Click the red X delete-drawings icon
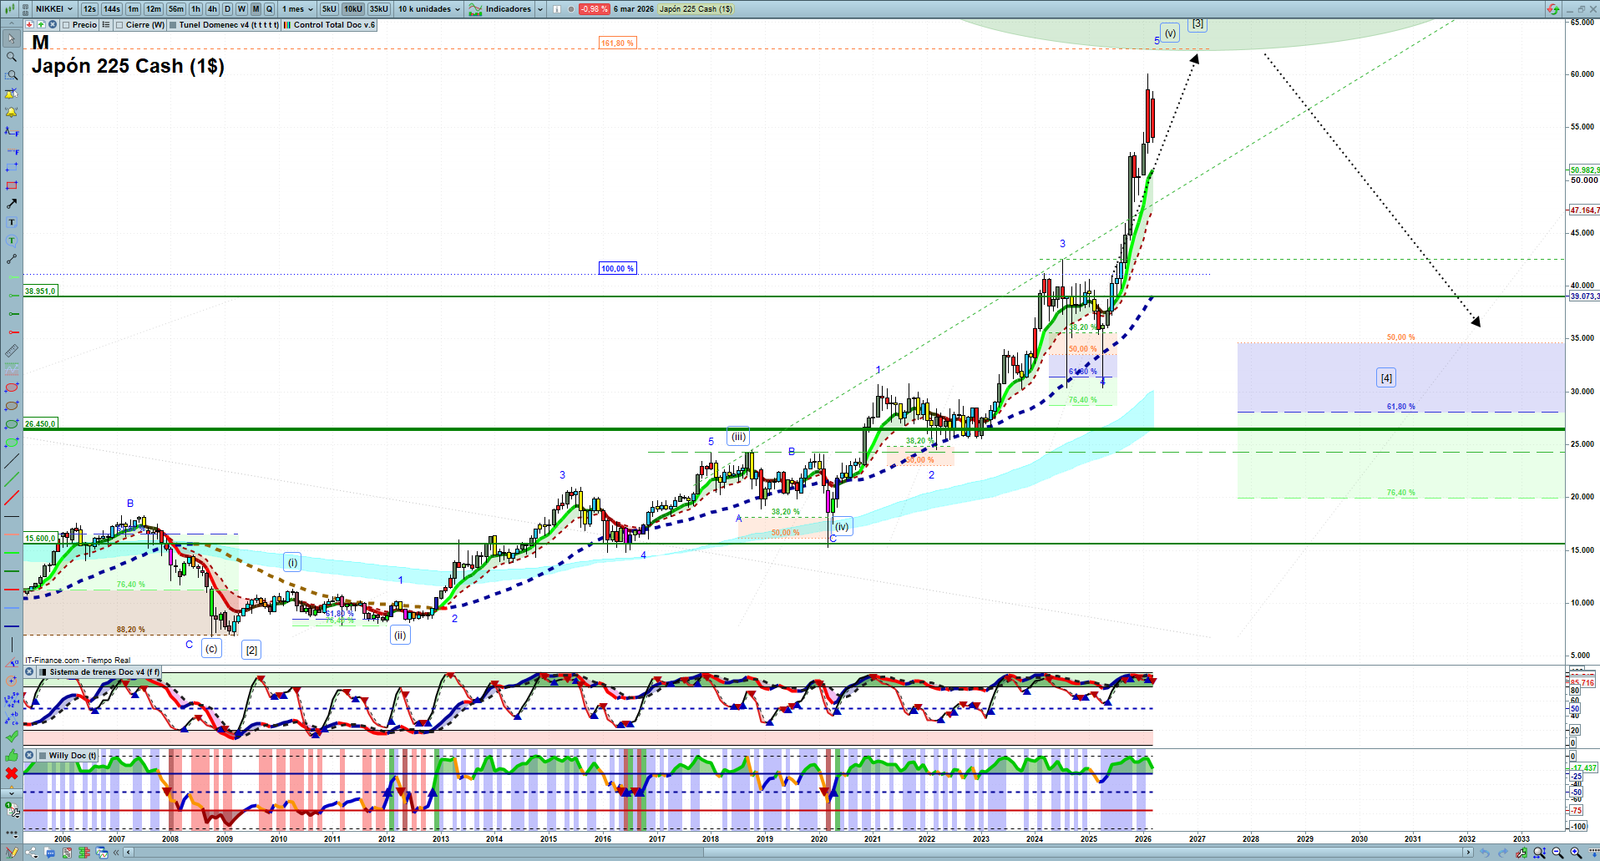This screenshot has height=861, width=1600. point(12,773)
